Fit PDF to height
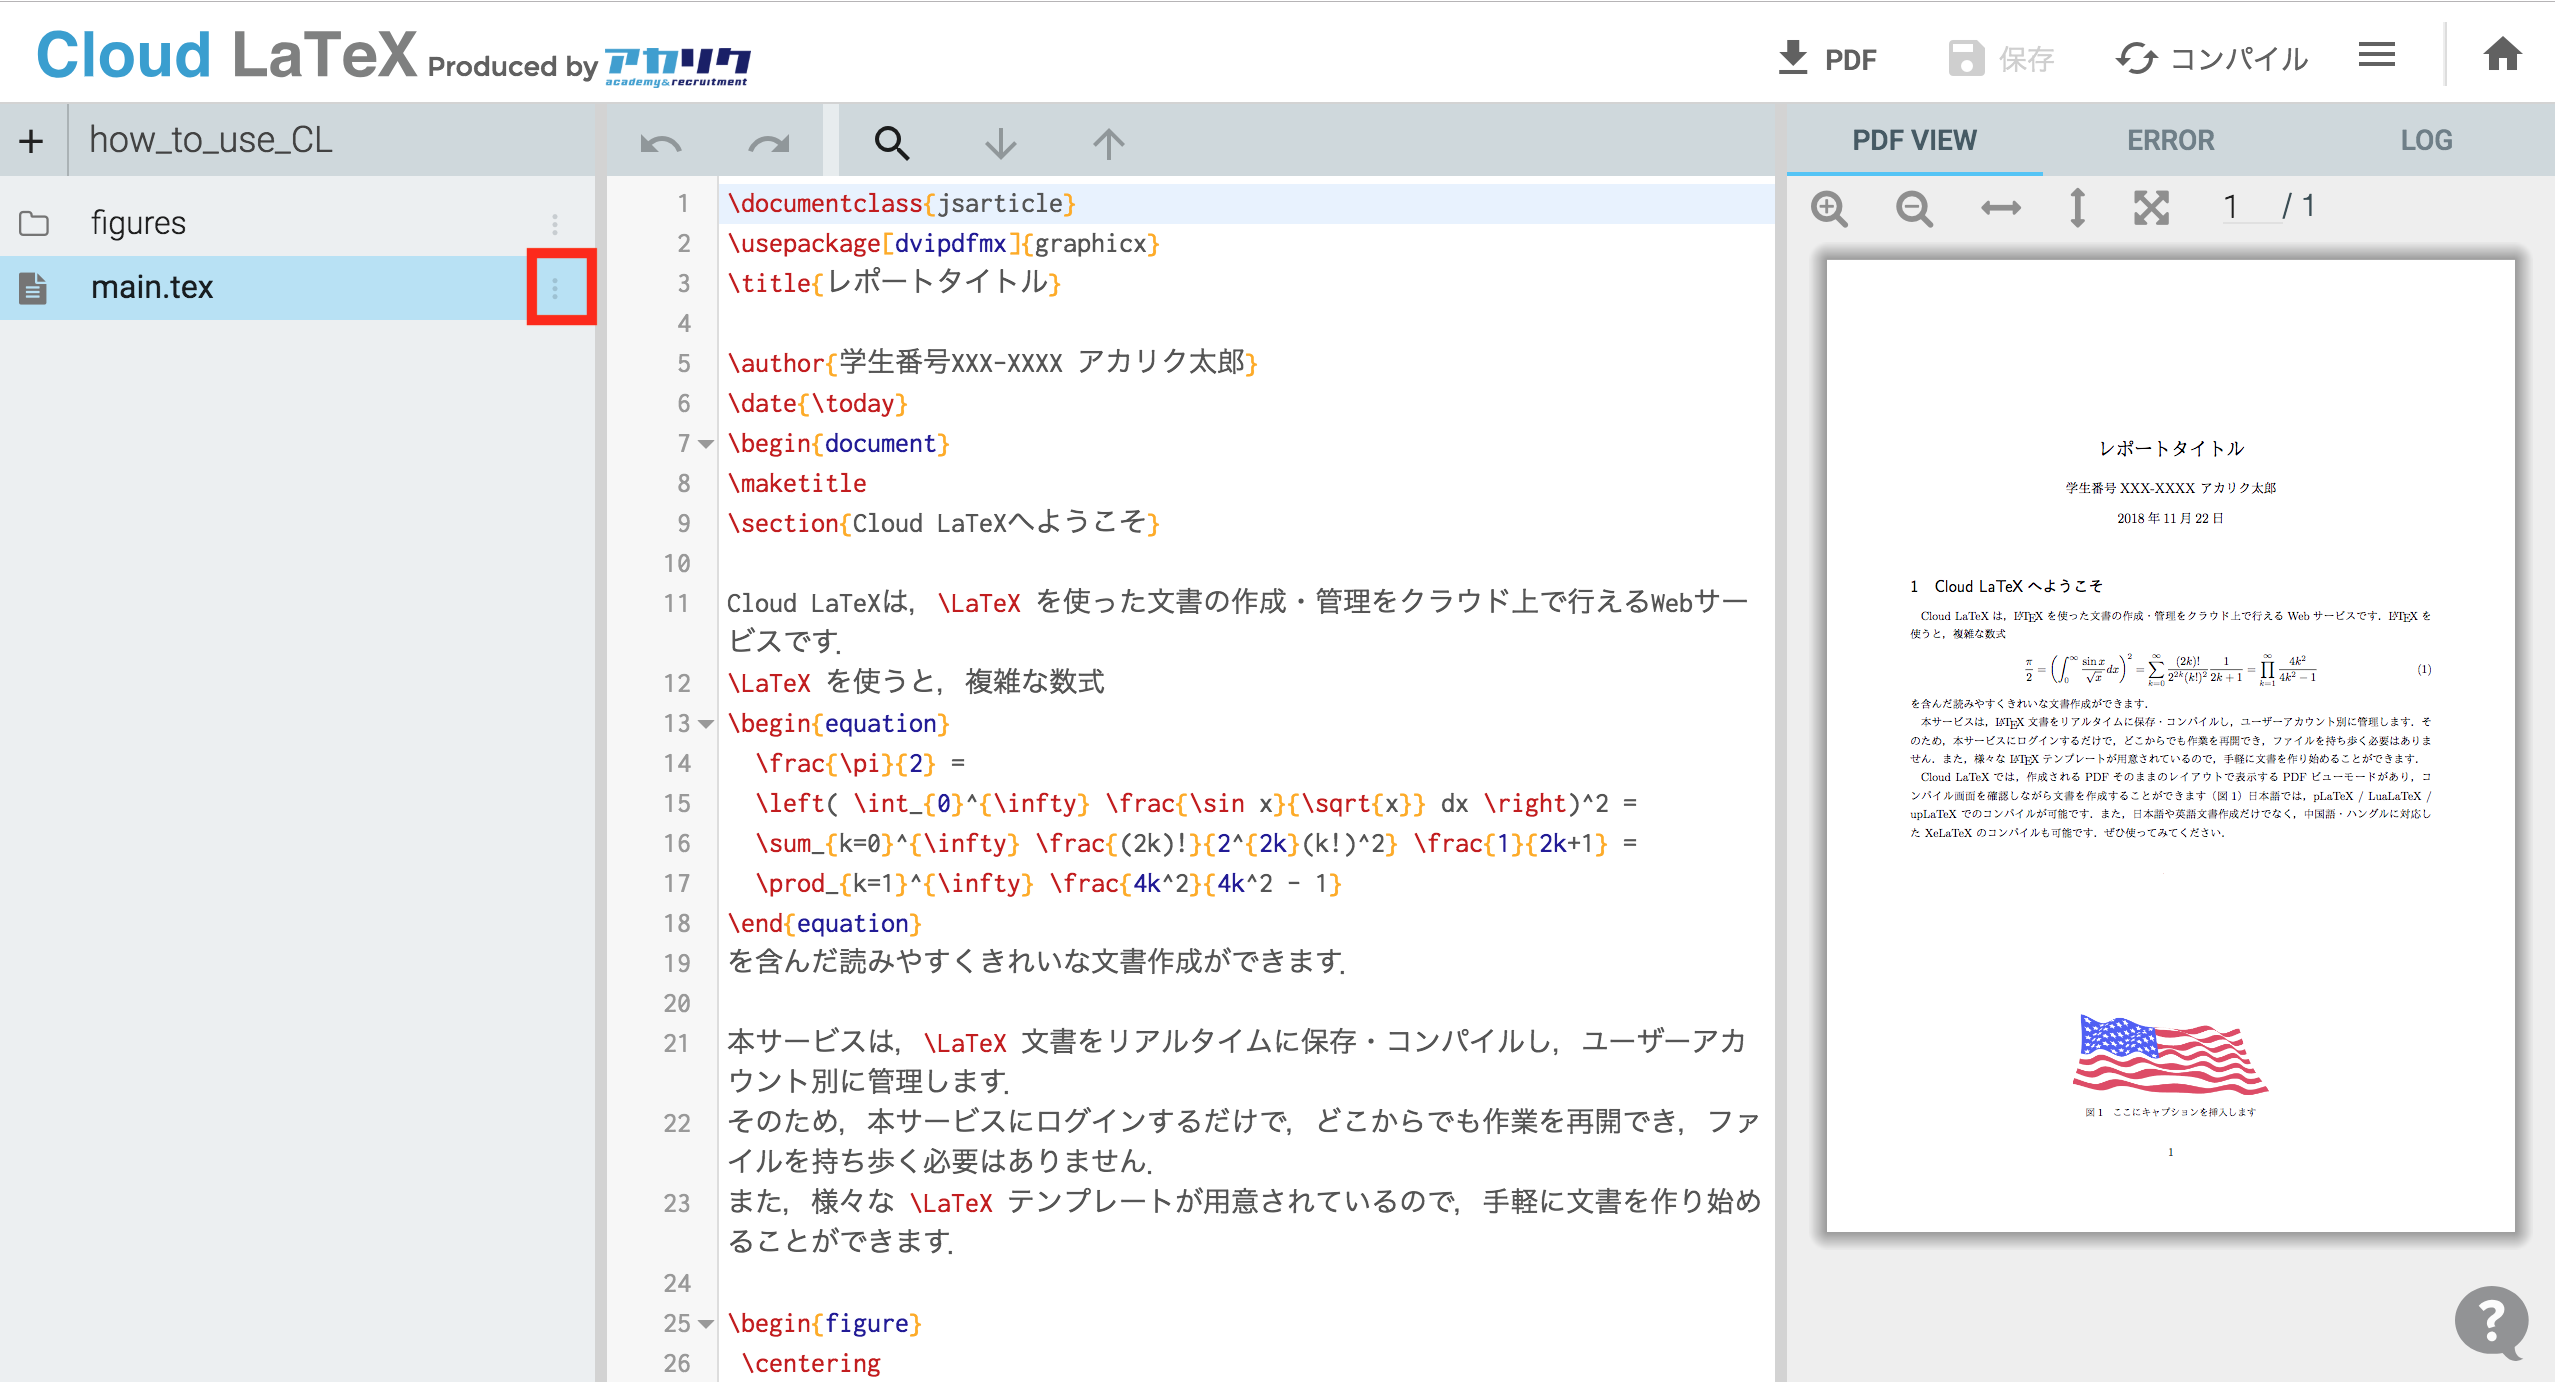Screen dimensions: 2555x1382 2077,208
